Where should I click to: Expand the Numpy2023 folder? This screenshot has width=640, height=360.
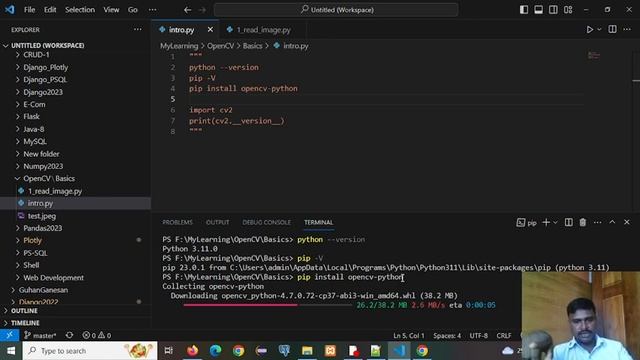click(x=75, y=166)
